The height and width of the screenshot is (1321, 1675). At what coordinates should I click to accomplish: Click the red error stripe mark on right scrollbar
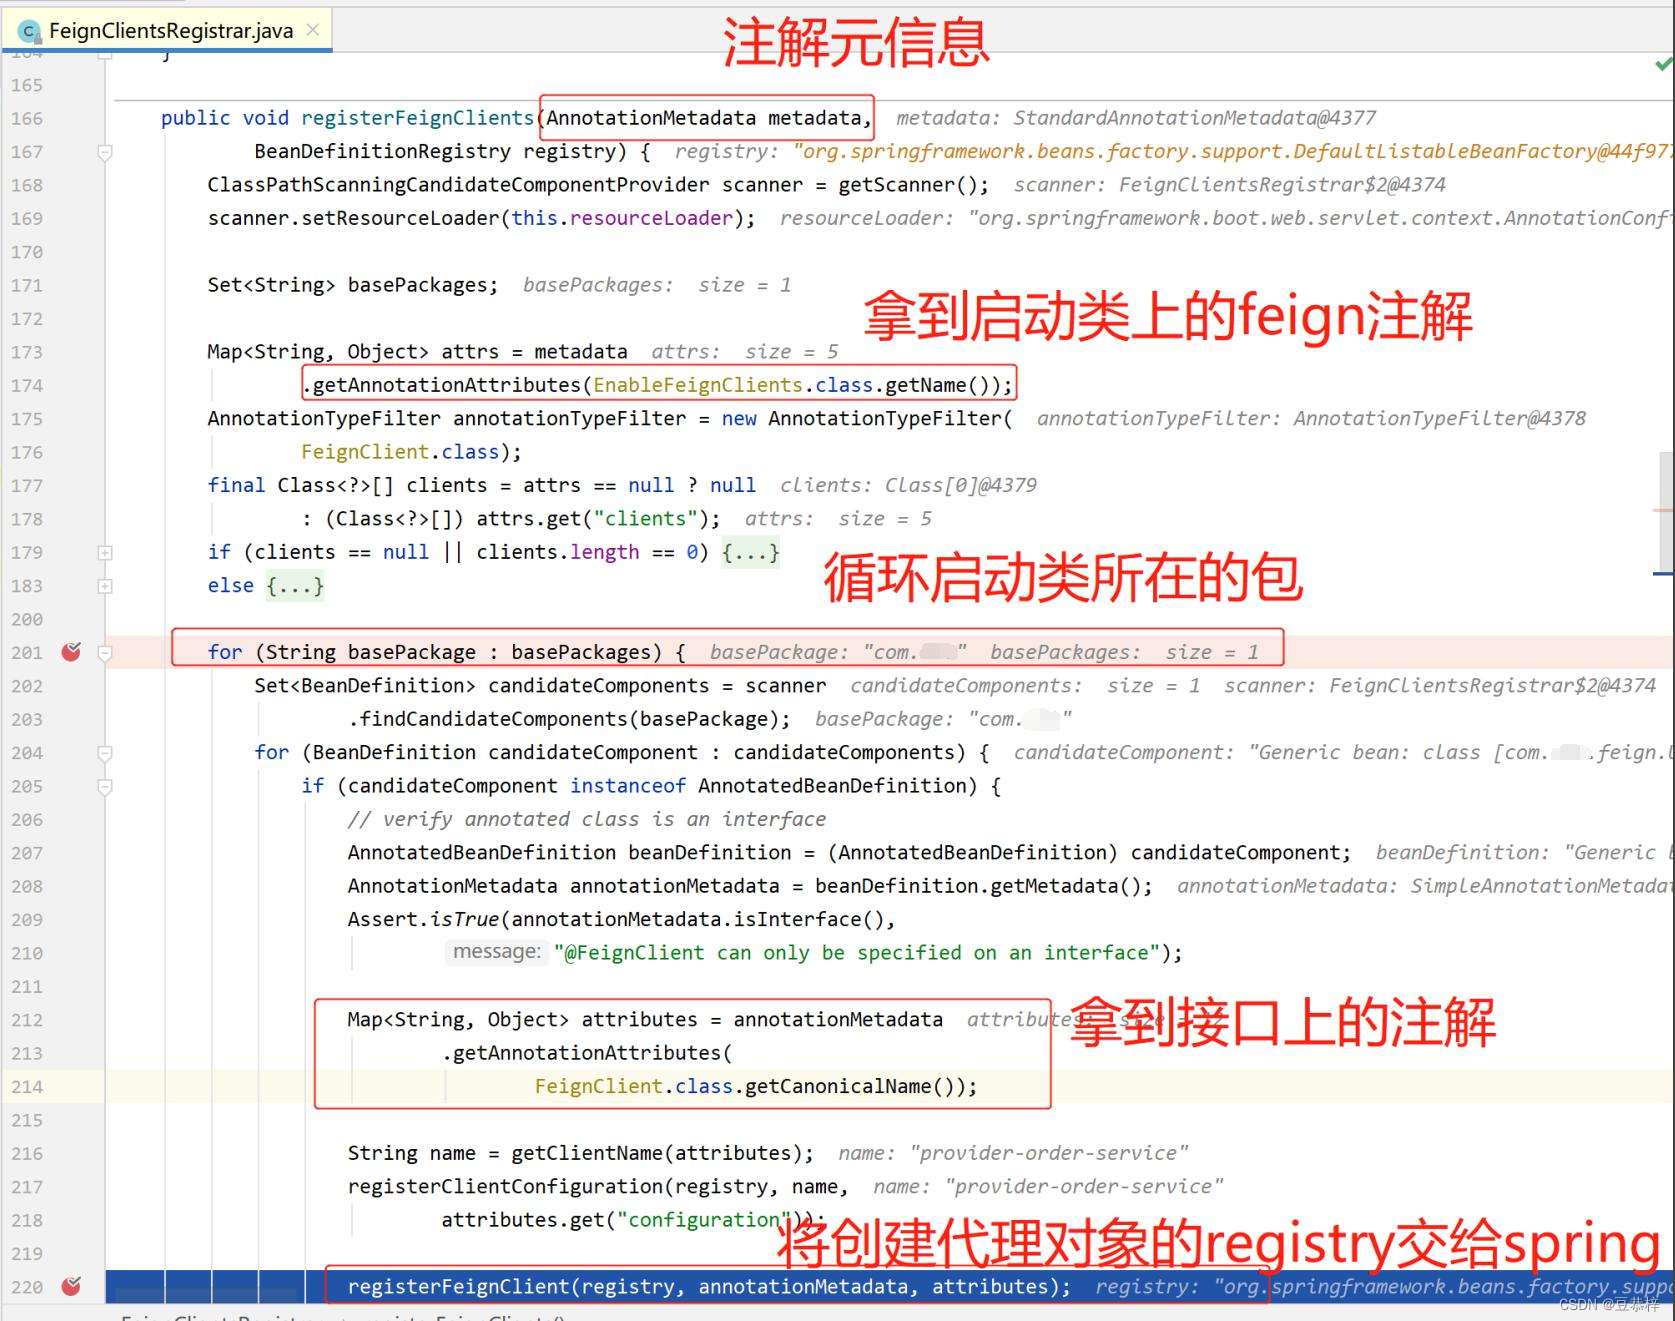point(1664,510)
